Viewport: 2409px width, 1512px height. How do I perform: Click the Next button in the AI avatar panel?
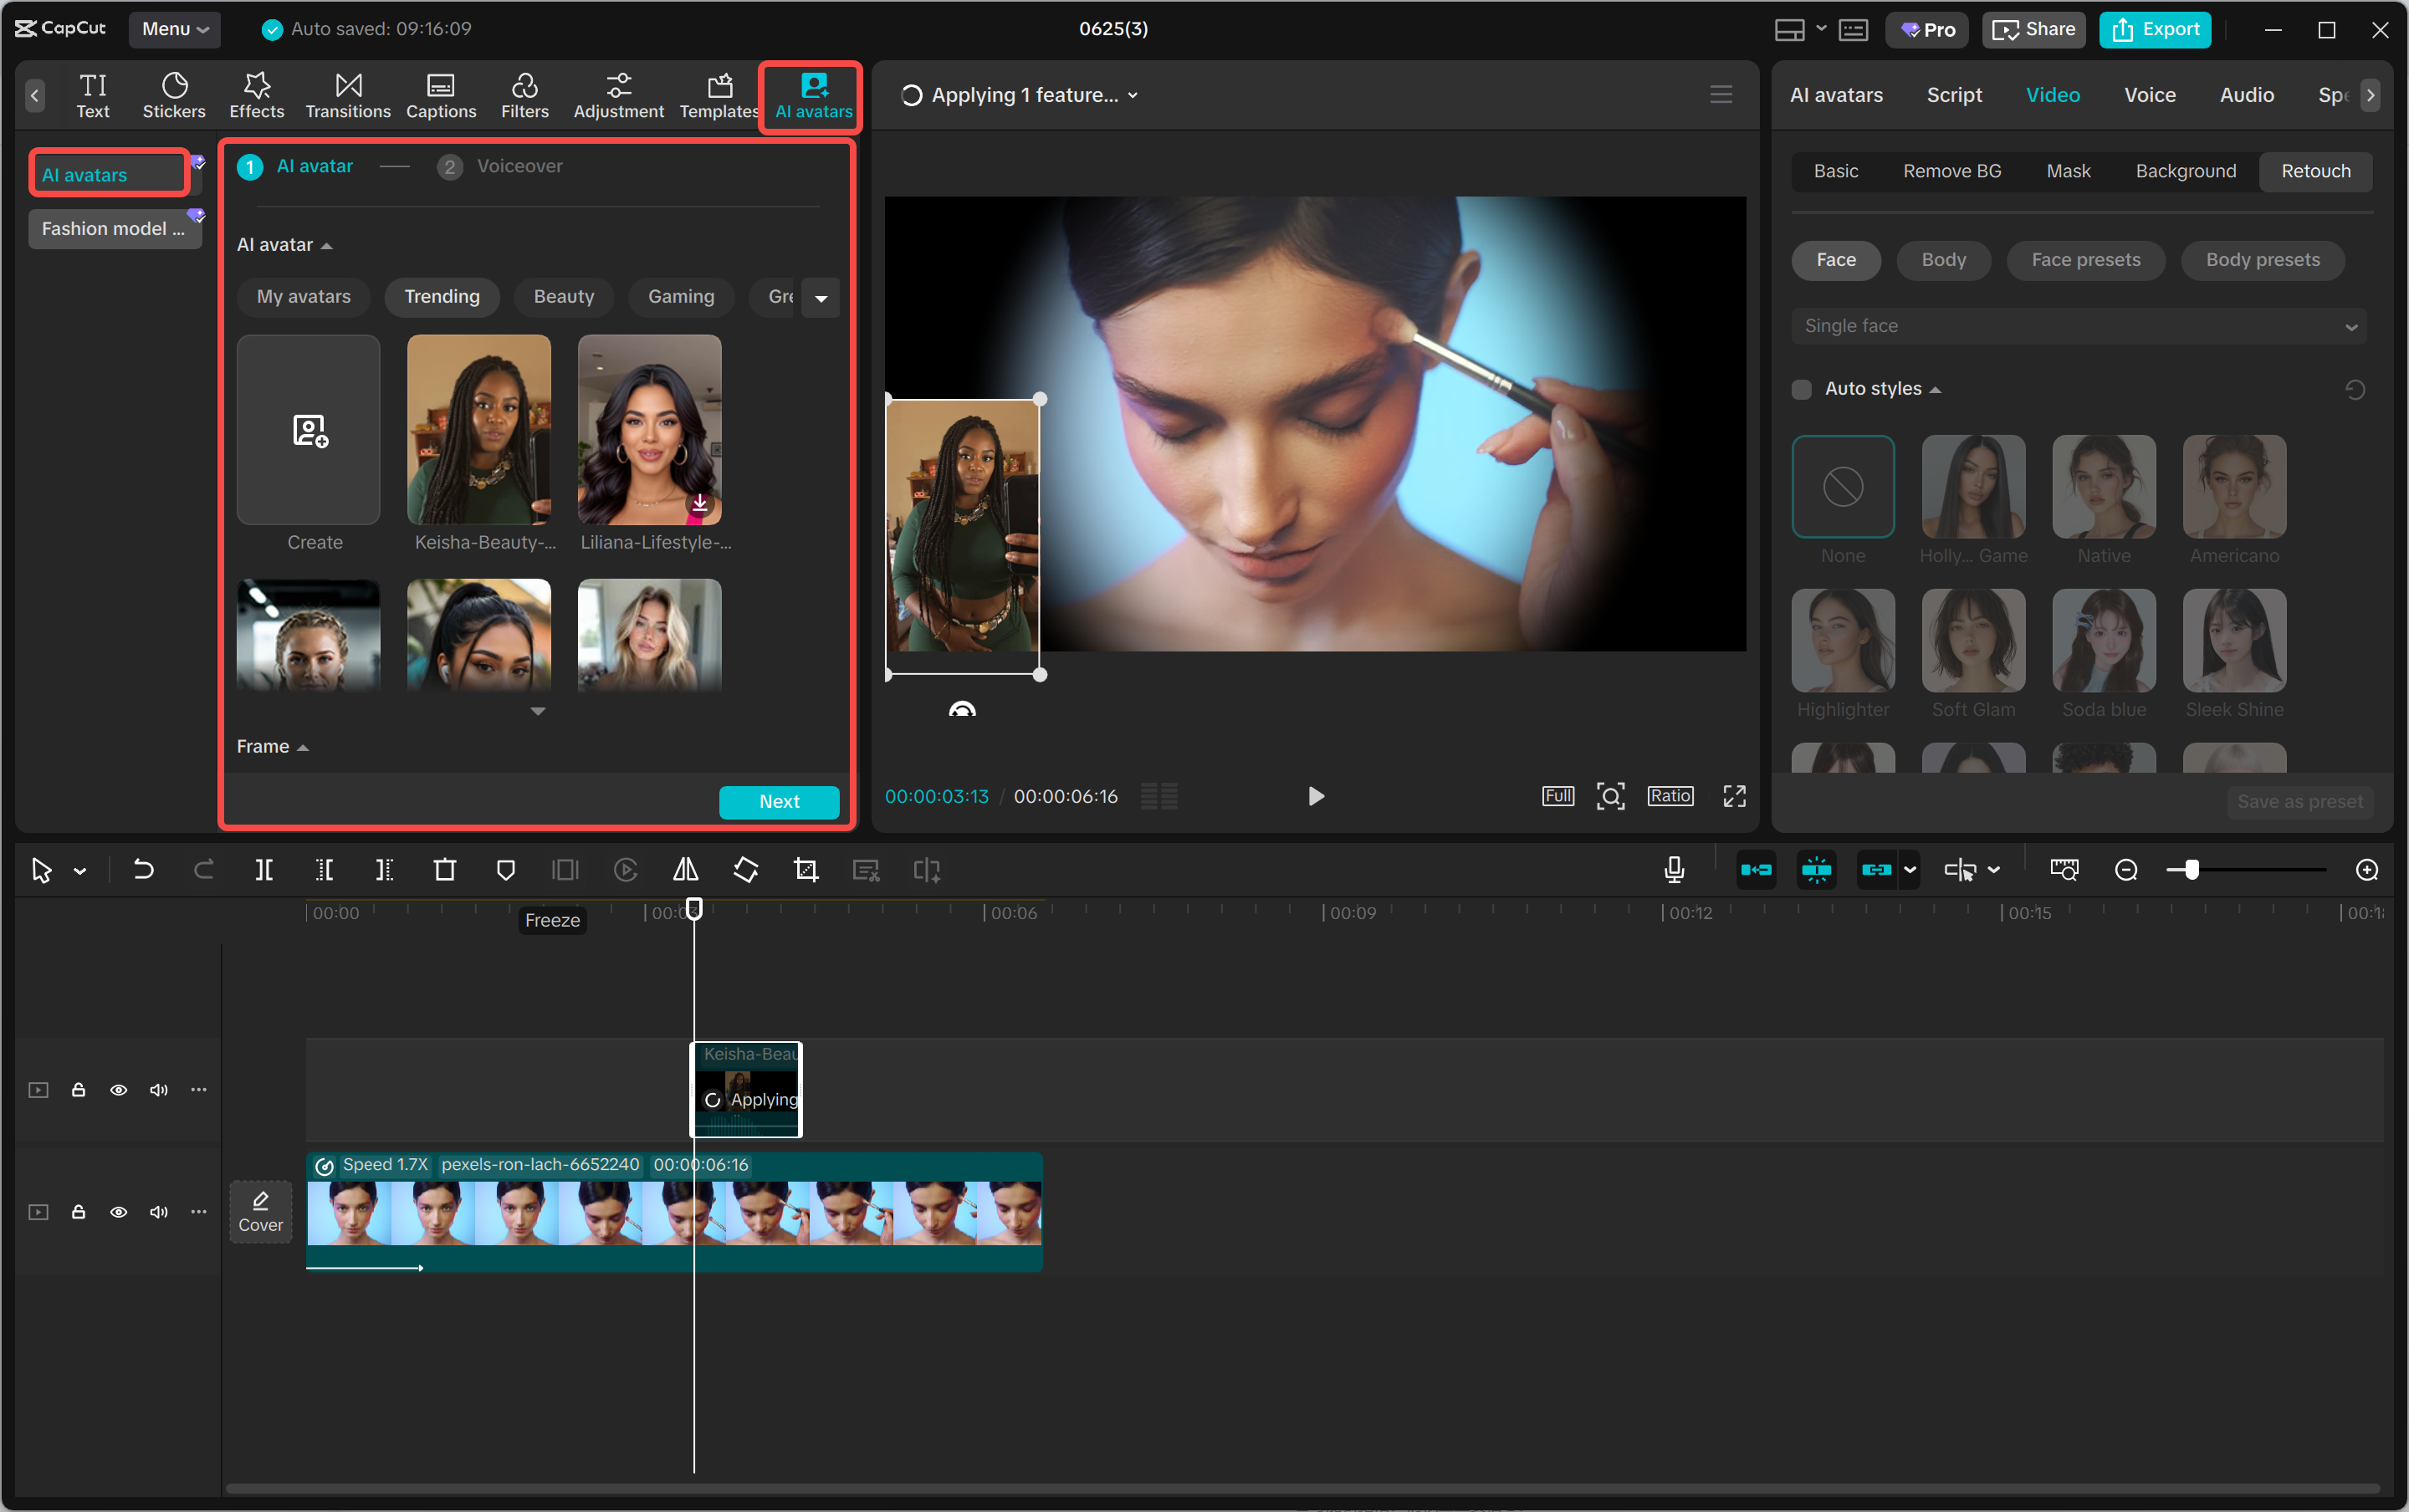(x=779, y=801)
